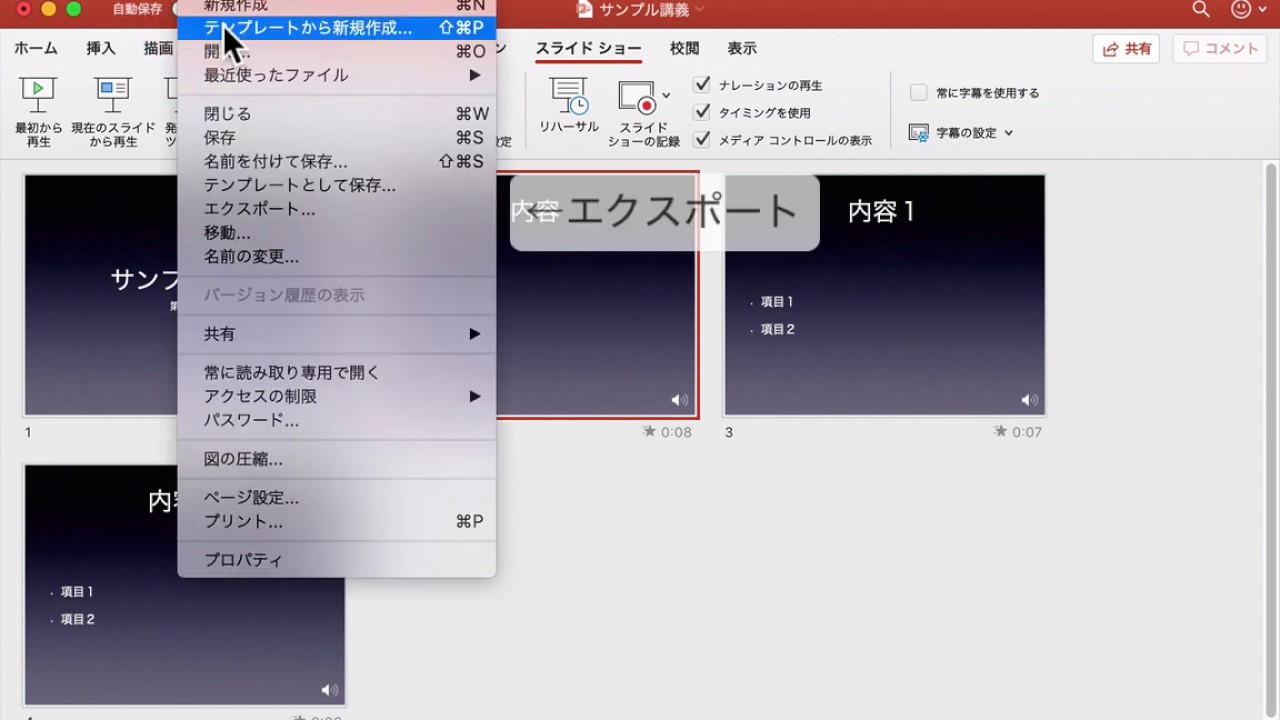The width and height of the screenshot is (1280, 720).
Task: Click speaker icon on slide 2
Action: [679, 400]
